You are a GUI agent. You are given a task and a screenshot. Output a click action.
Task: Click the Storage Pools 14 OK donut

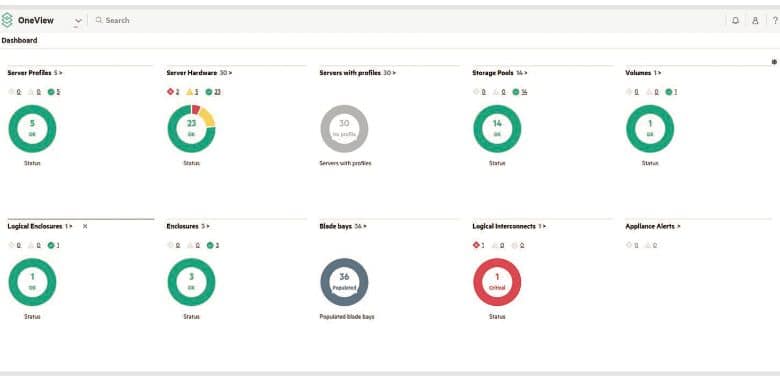497,128
